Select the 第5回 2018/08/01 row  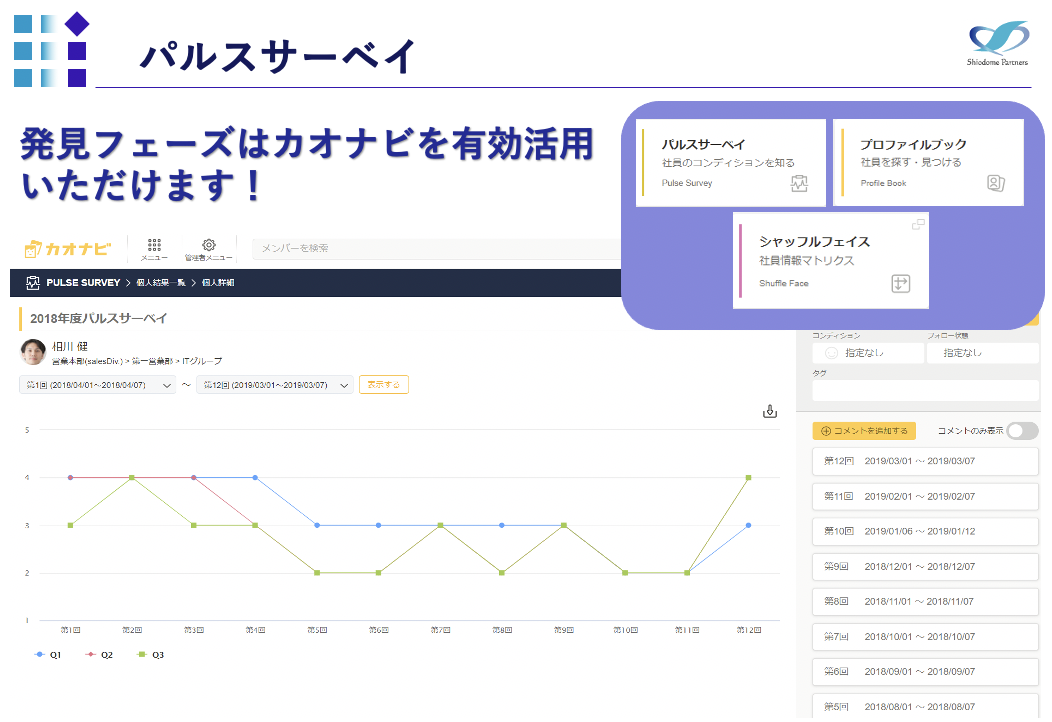[x=925, y=706]
